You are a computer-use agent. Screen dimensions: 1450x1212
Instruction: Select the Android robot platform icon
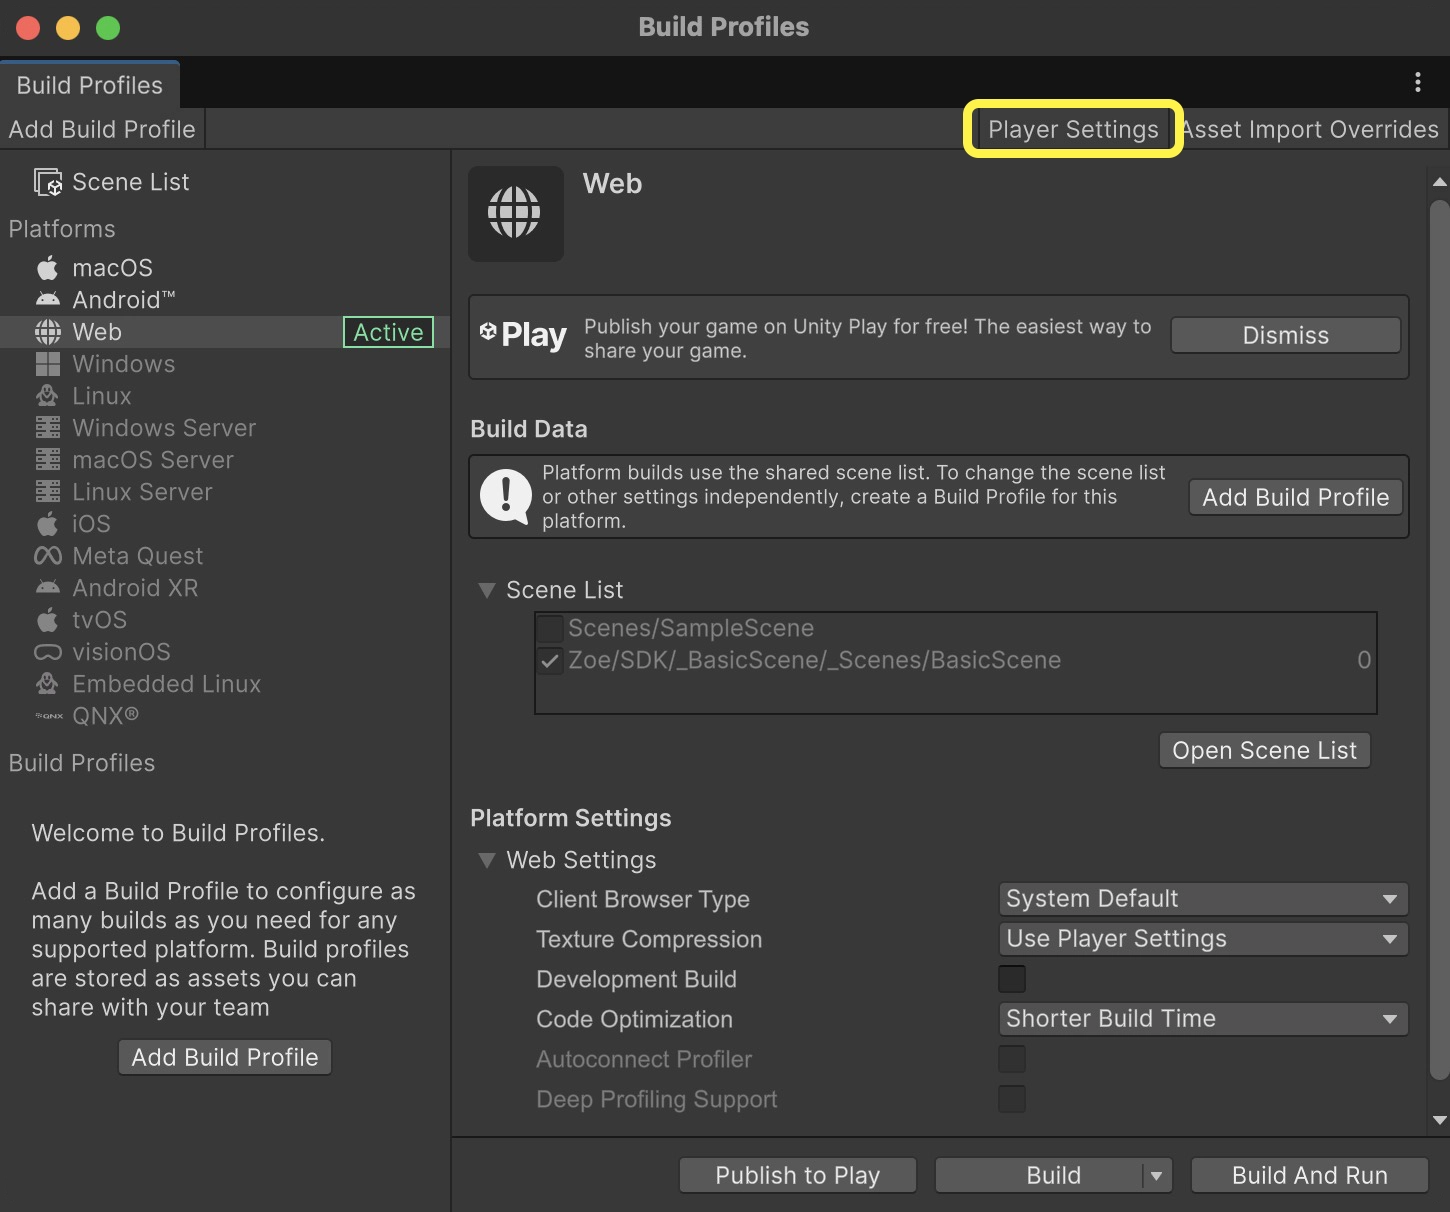47,300
